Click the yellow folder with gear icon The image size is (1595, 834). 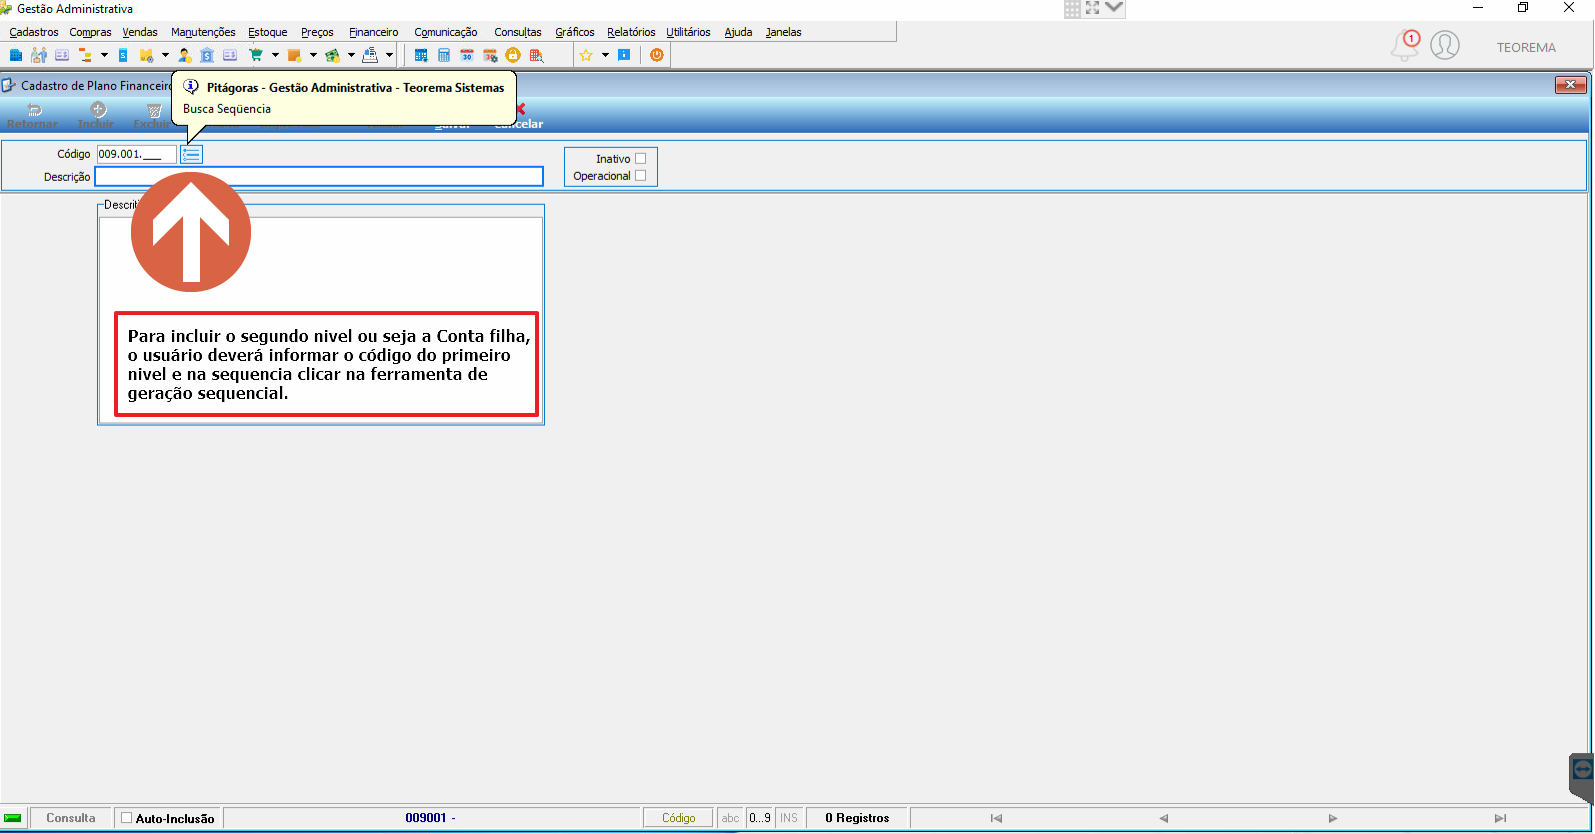pyautogui.click(x=146, y=55)
